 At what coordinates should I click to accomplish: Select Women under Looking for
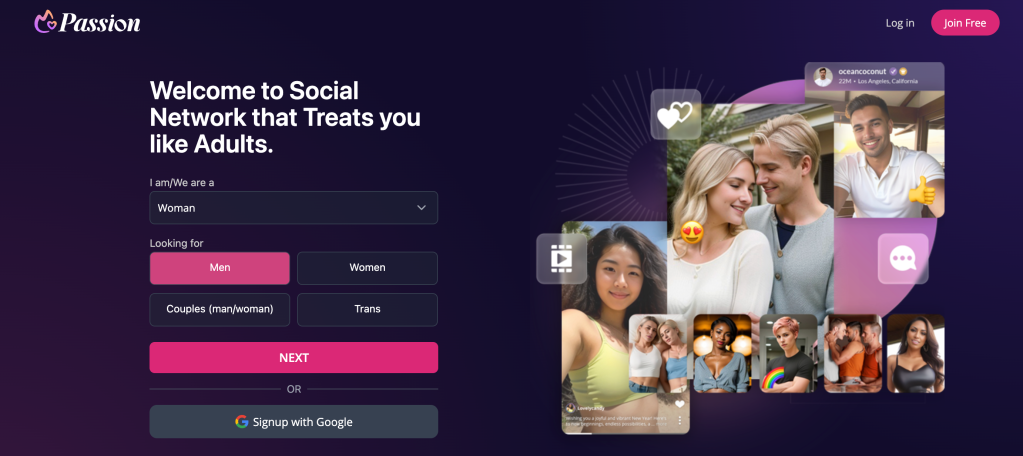click(x=367, y=268)
